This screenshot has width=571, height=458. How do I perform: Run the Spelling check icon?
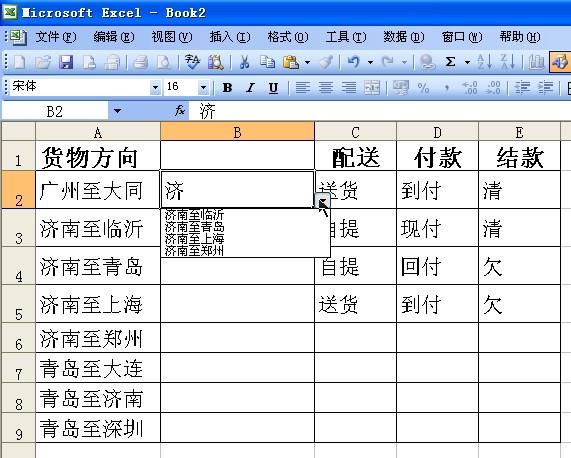click(x=192, y=62)
